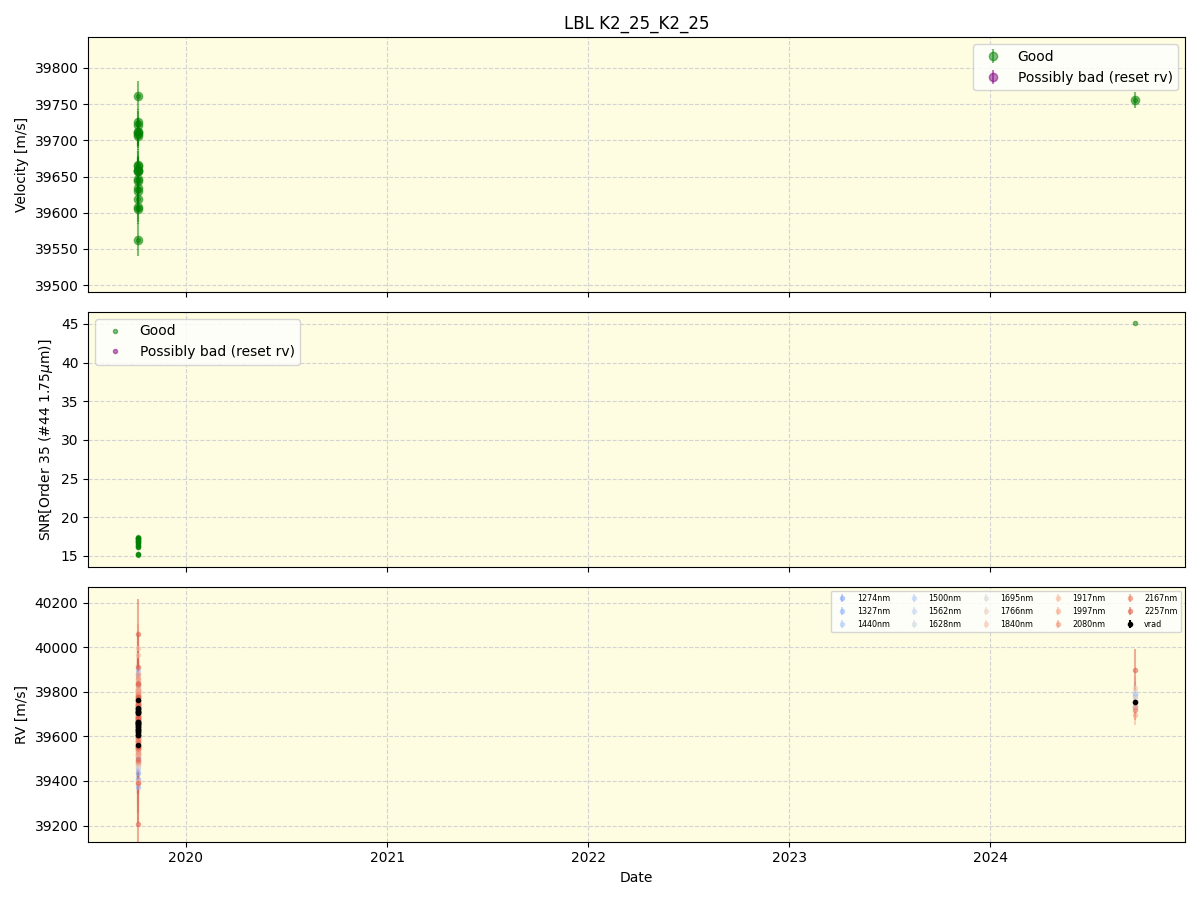The width and height of the screenshot is (1200, 900).
Task: Click the 39400 RV tick label
Action: 59,781
